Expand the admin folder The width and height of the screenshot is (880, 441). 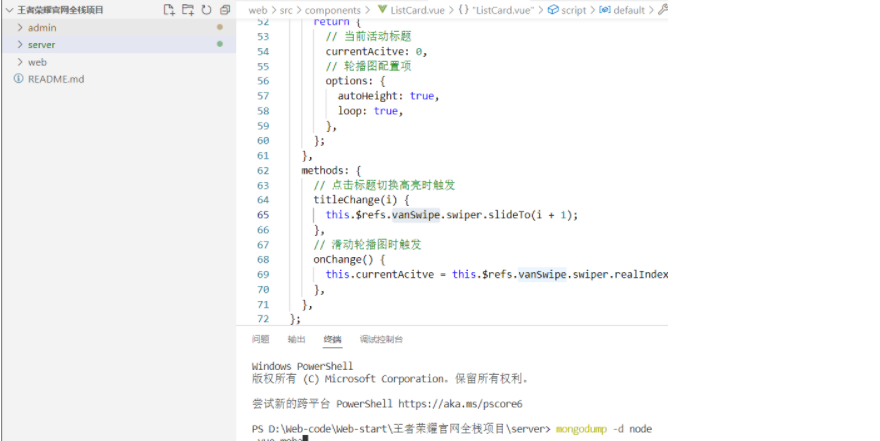20,27
